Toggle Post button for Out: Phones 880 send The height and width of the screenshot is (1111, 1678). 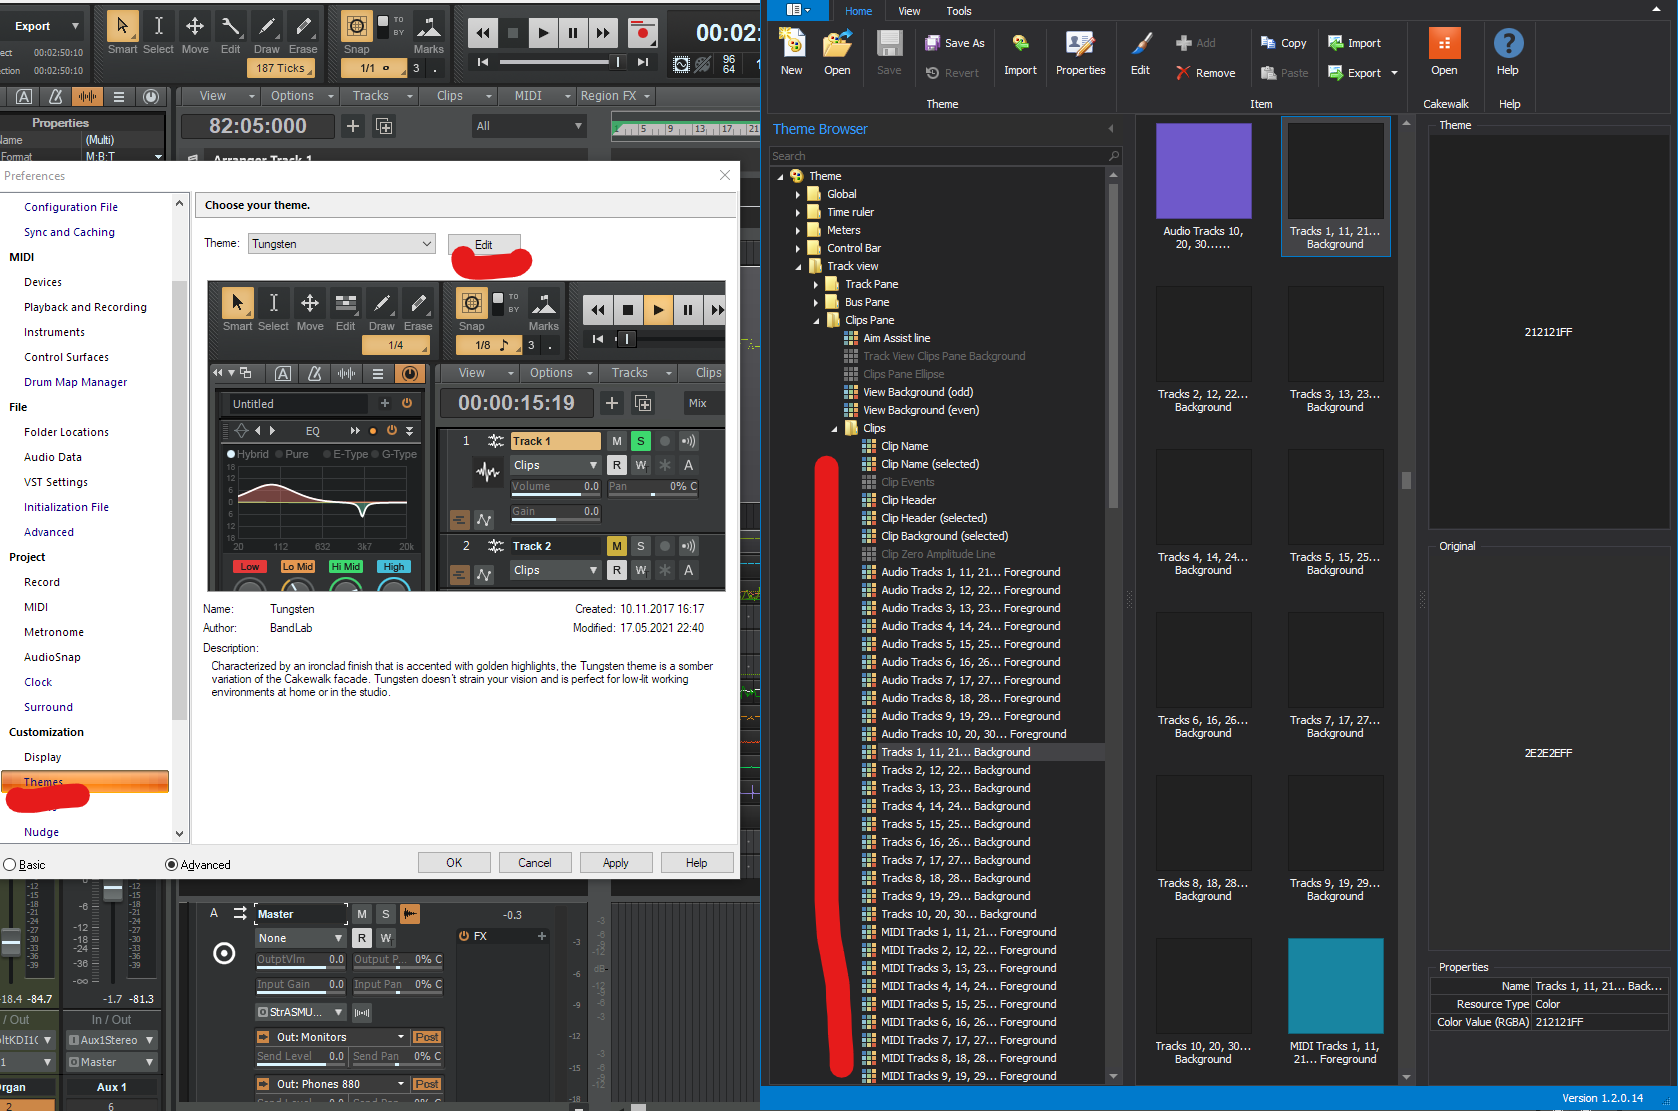(427, 1084)
